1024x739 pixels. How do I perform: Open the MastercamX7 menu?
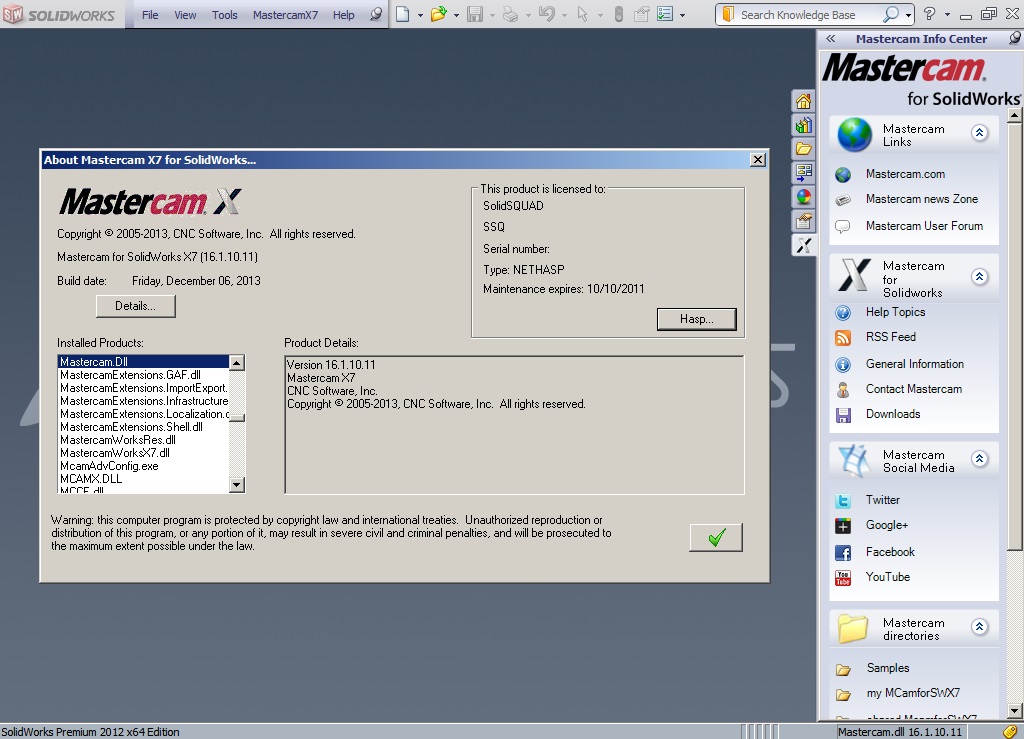[x=285, y=14]
